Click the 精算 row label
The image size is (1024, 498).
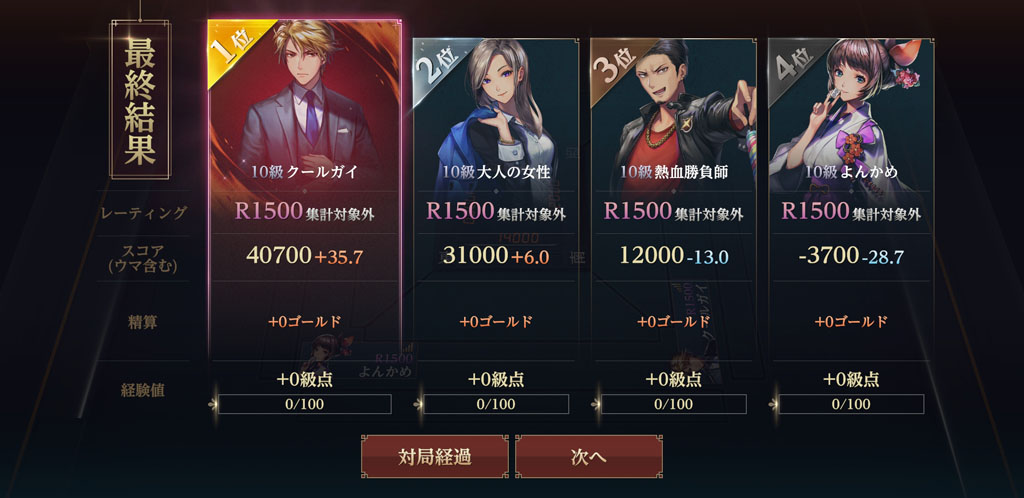point(143,322)
